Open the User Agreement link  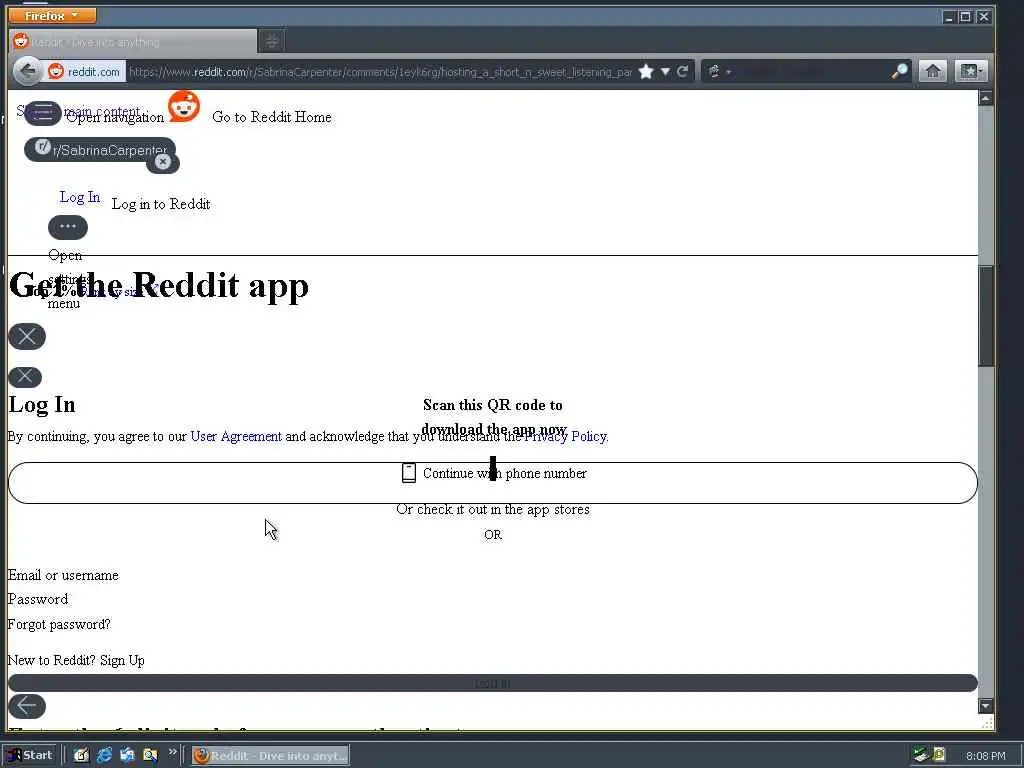[236, 436]
